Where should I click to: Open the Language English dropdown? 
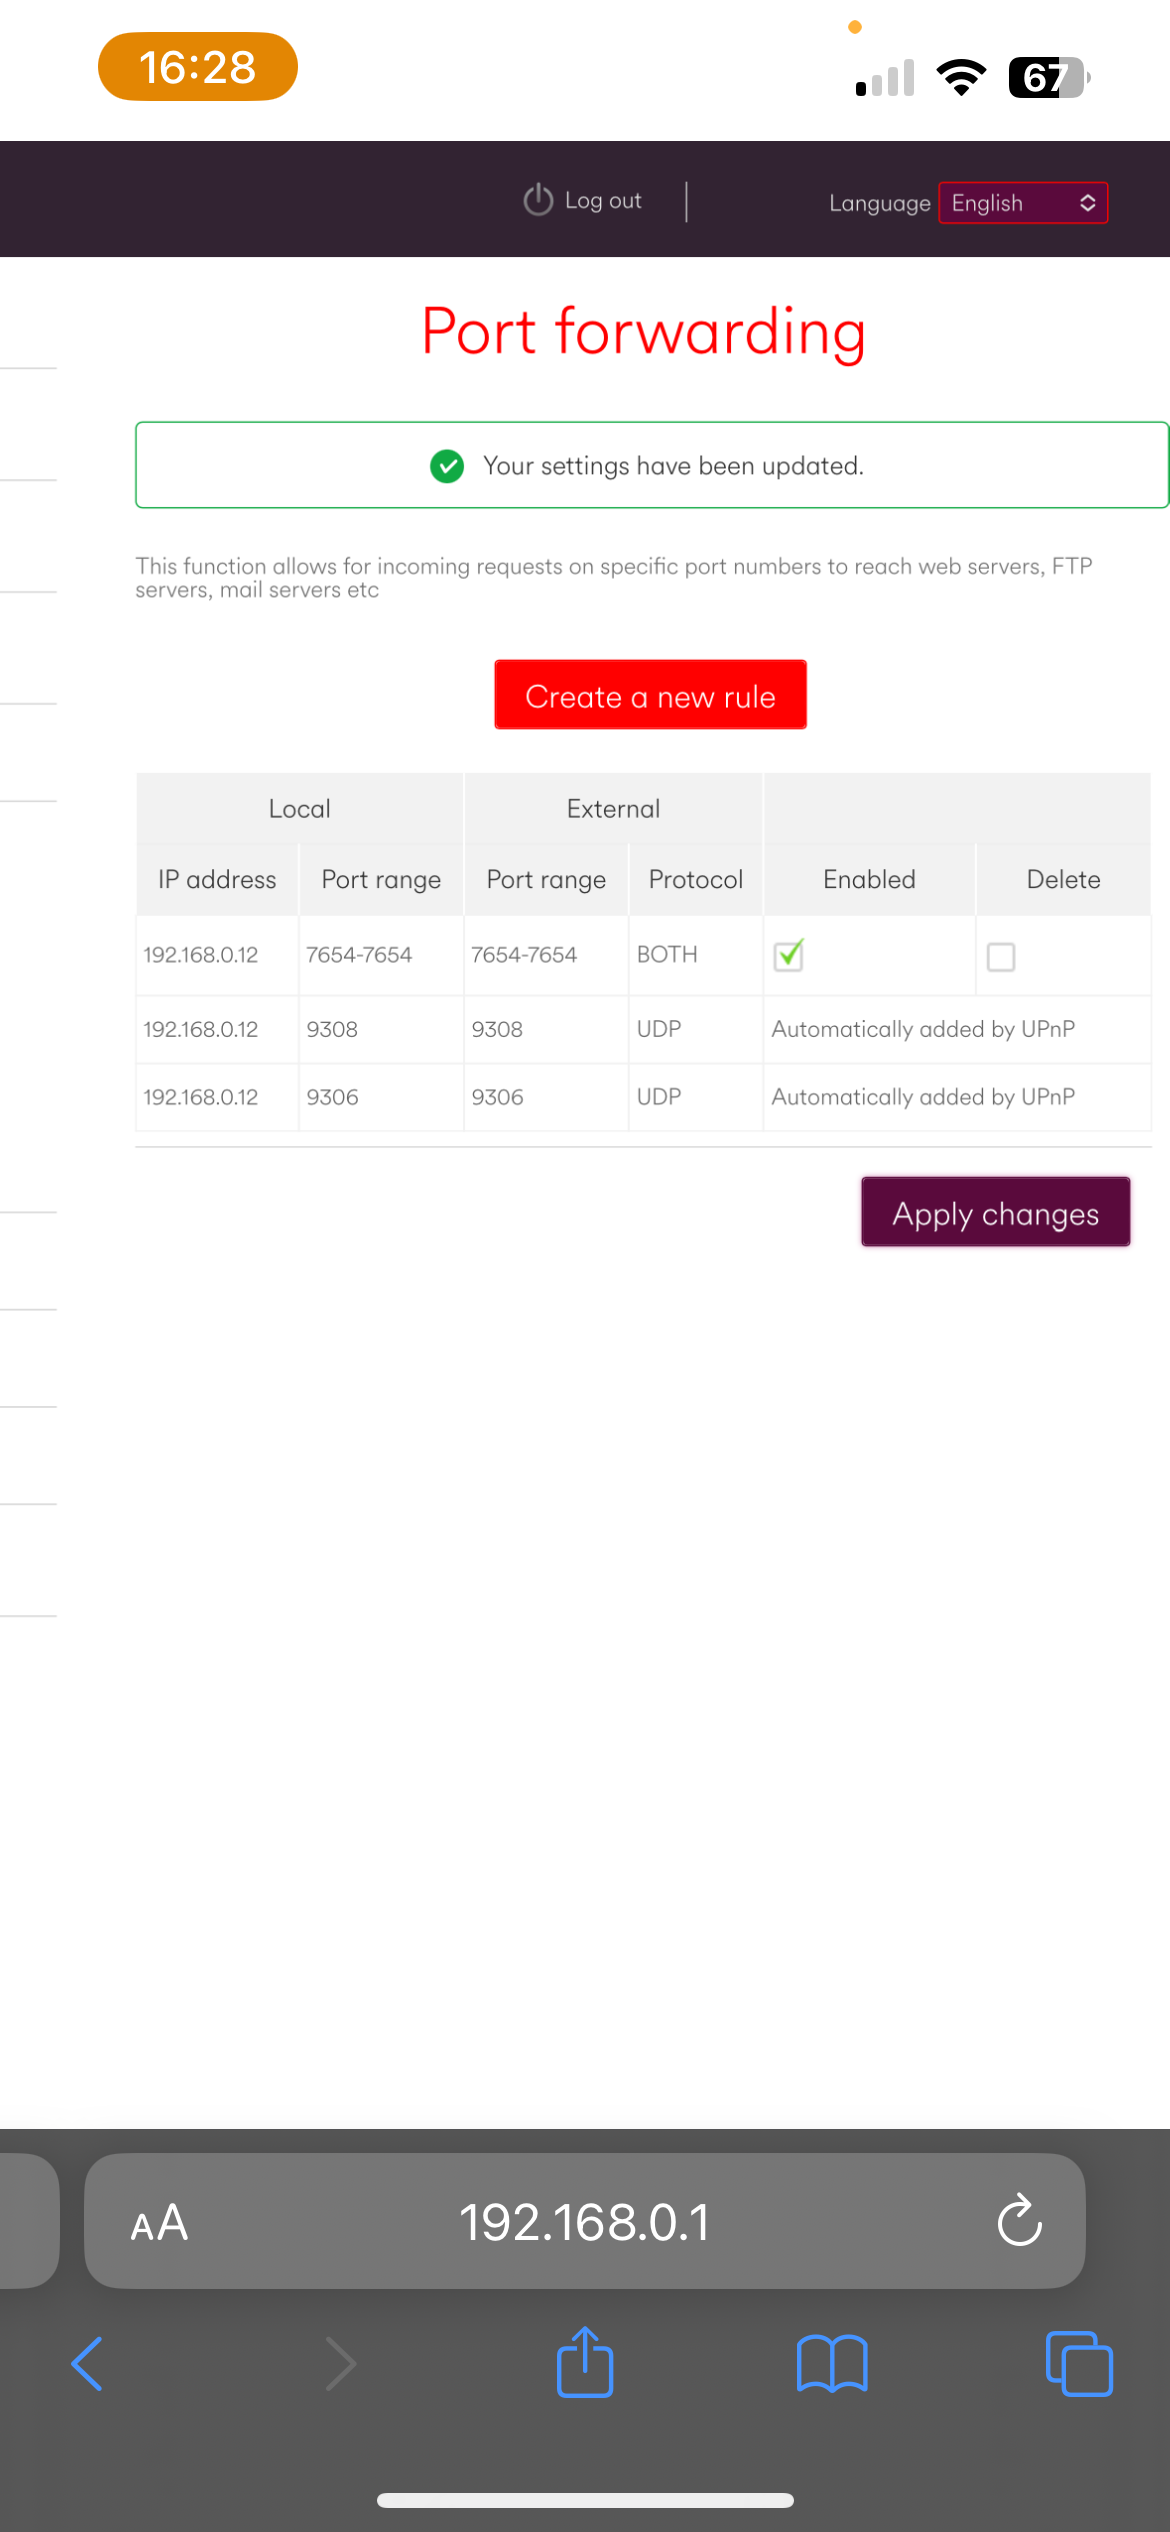(1023, 203)
